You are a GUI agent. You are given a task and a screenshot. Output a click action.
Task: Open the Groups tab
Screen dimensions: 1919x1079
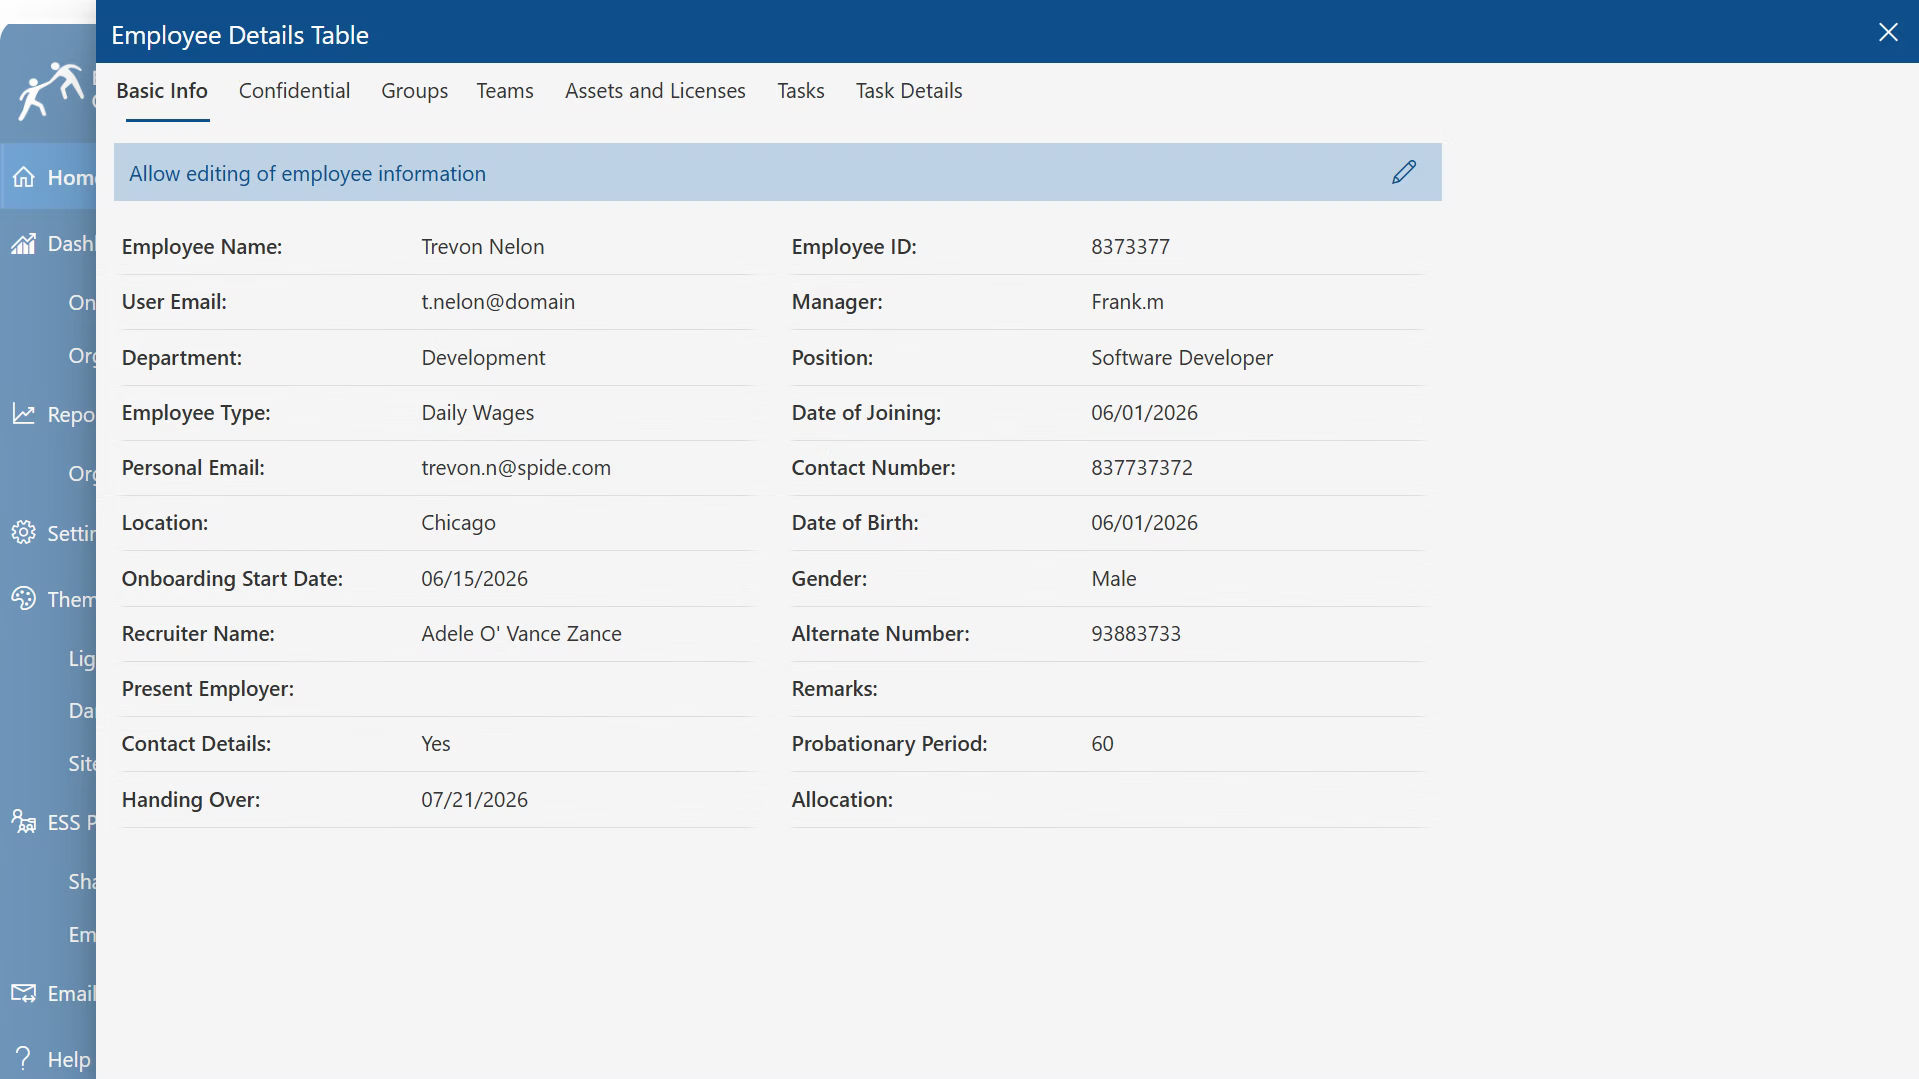[x=414, y=91]
